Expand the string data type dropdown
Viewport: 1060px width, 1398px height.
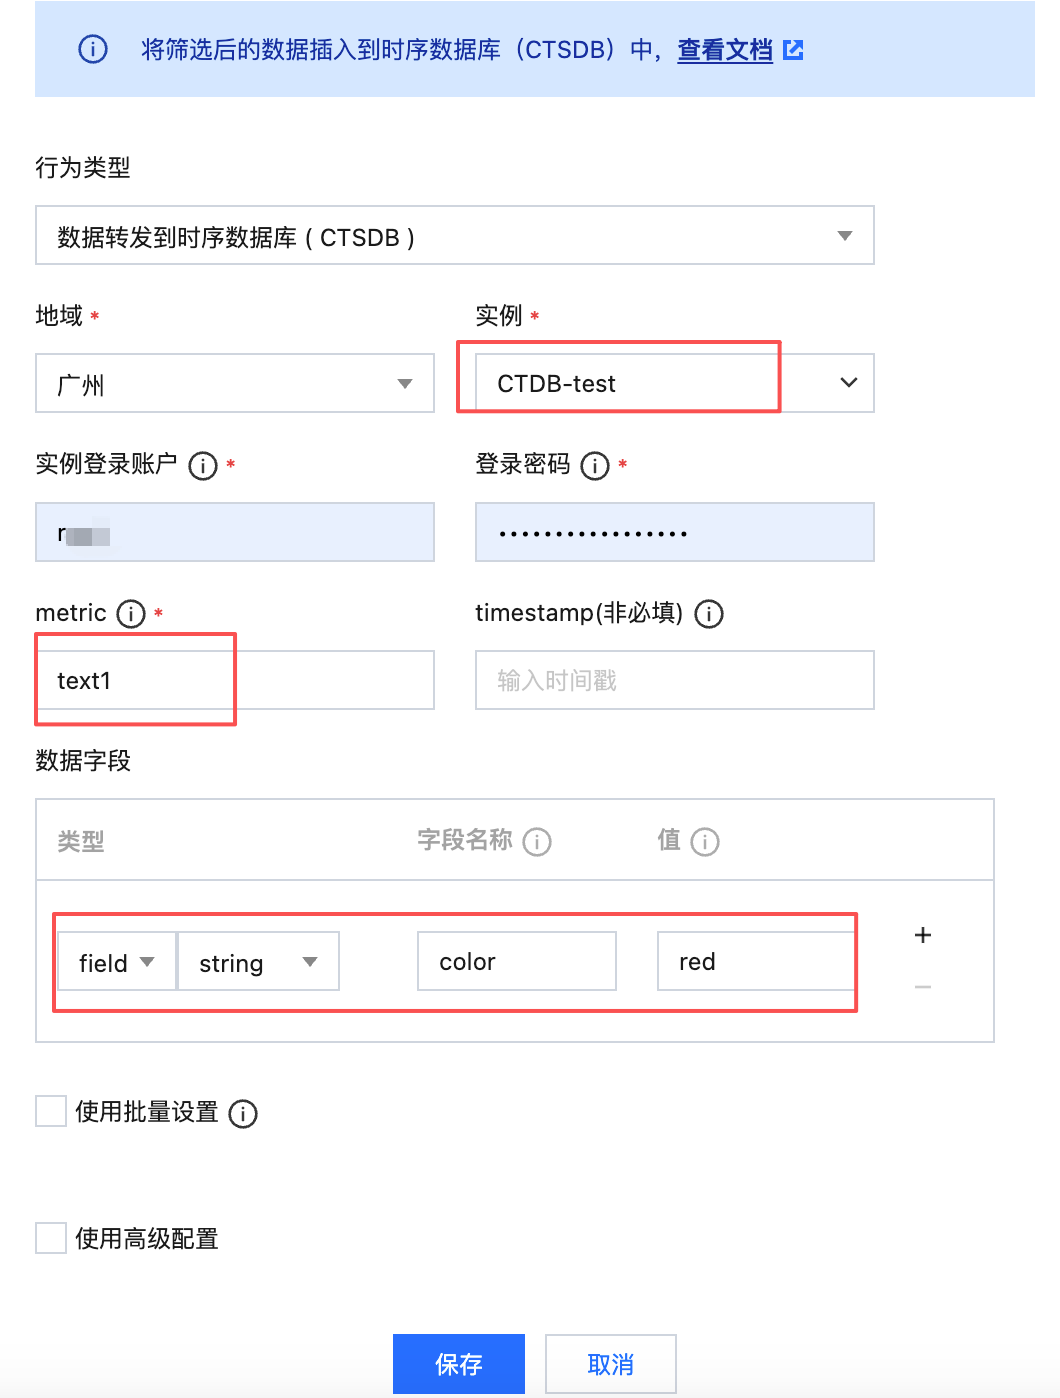258,962
